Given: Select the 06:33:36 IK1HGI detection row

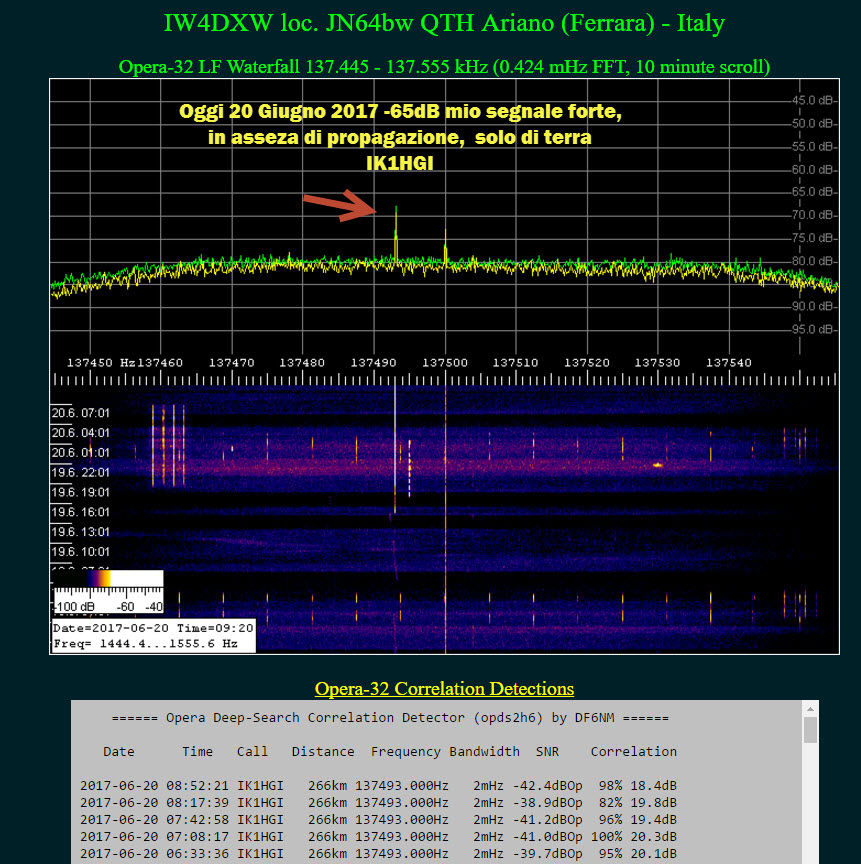Looking at the screenshot, I should pos(378,854).
